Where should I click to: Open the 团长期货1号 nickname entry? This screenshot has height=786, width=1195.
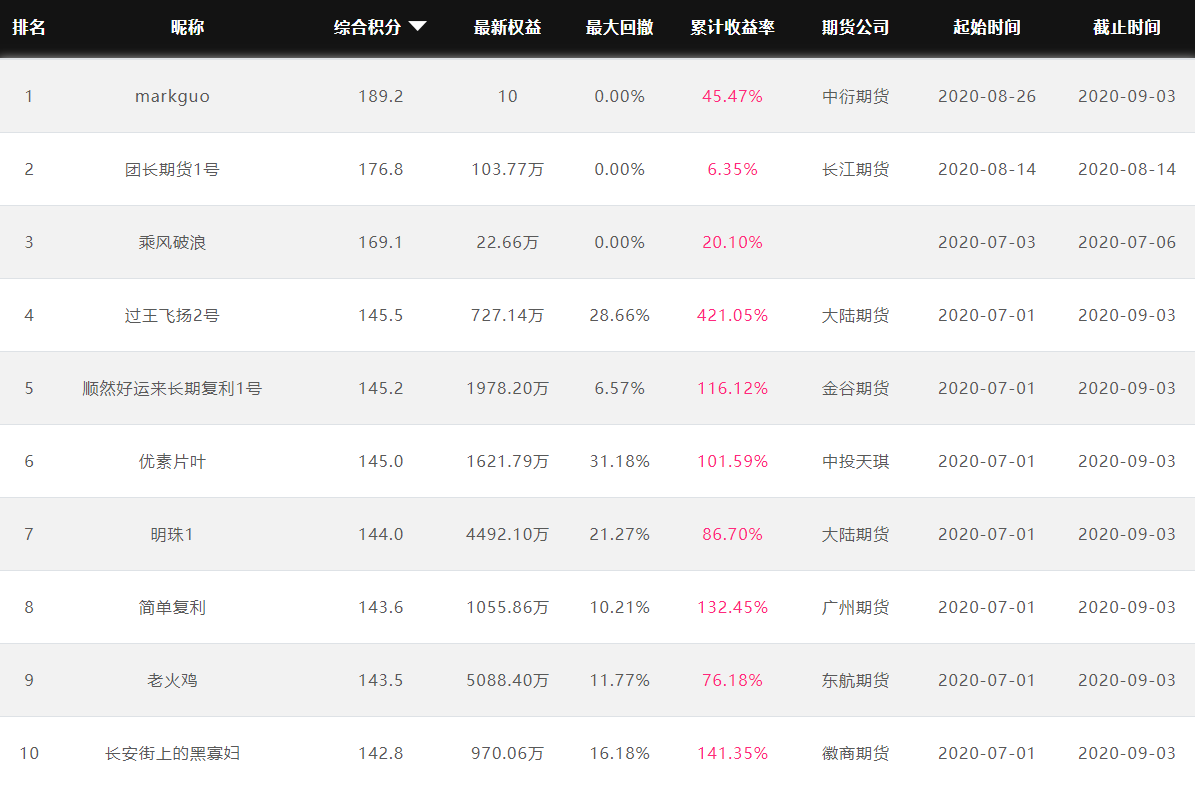pyautogui.click(x=172, y=169)
